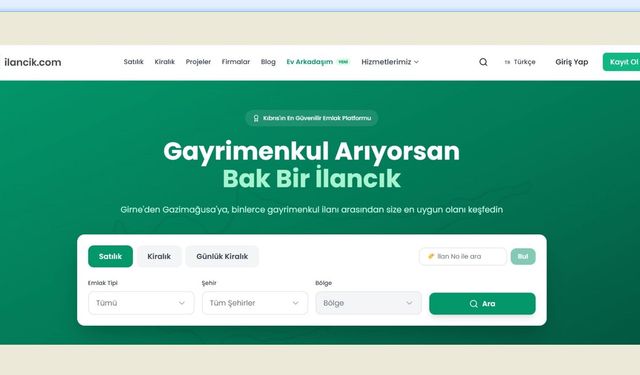This screenshot has height=375, width=640.
Task: Go to the Projeler page
Action: tap(198, 62)
